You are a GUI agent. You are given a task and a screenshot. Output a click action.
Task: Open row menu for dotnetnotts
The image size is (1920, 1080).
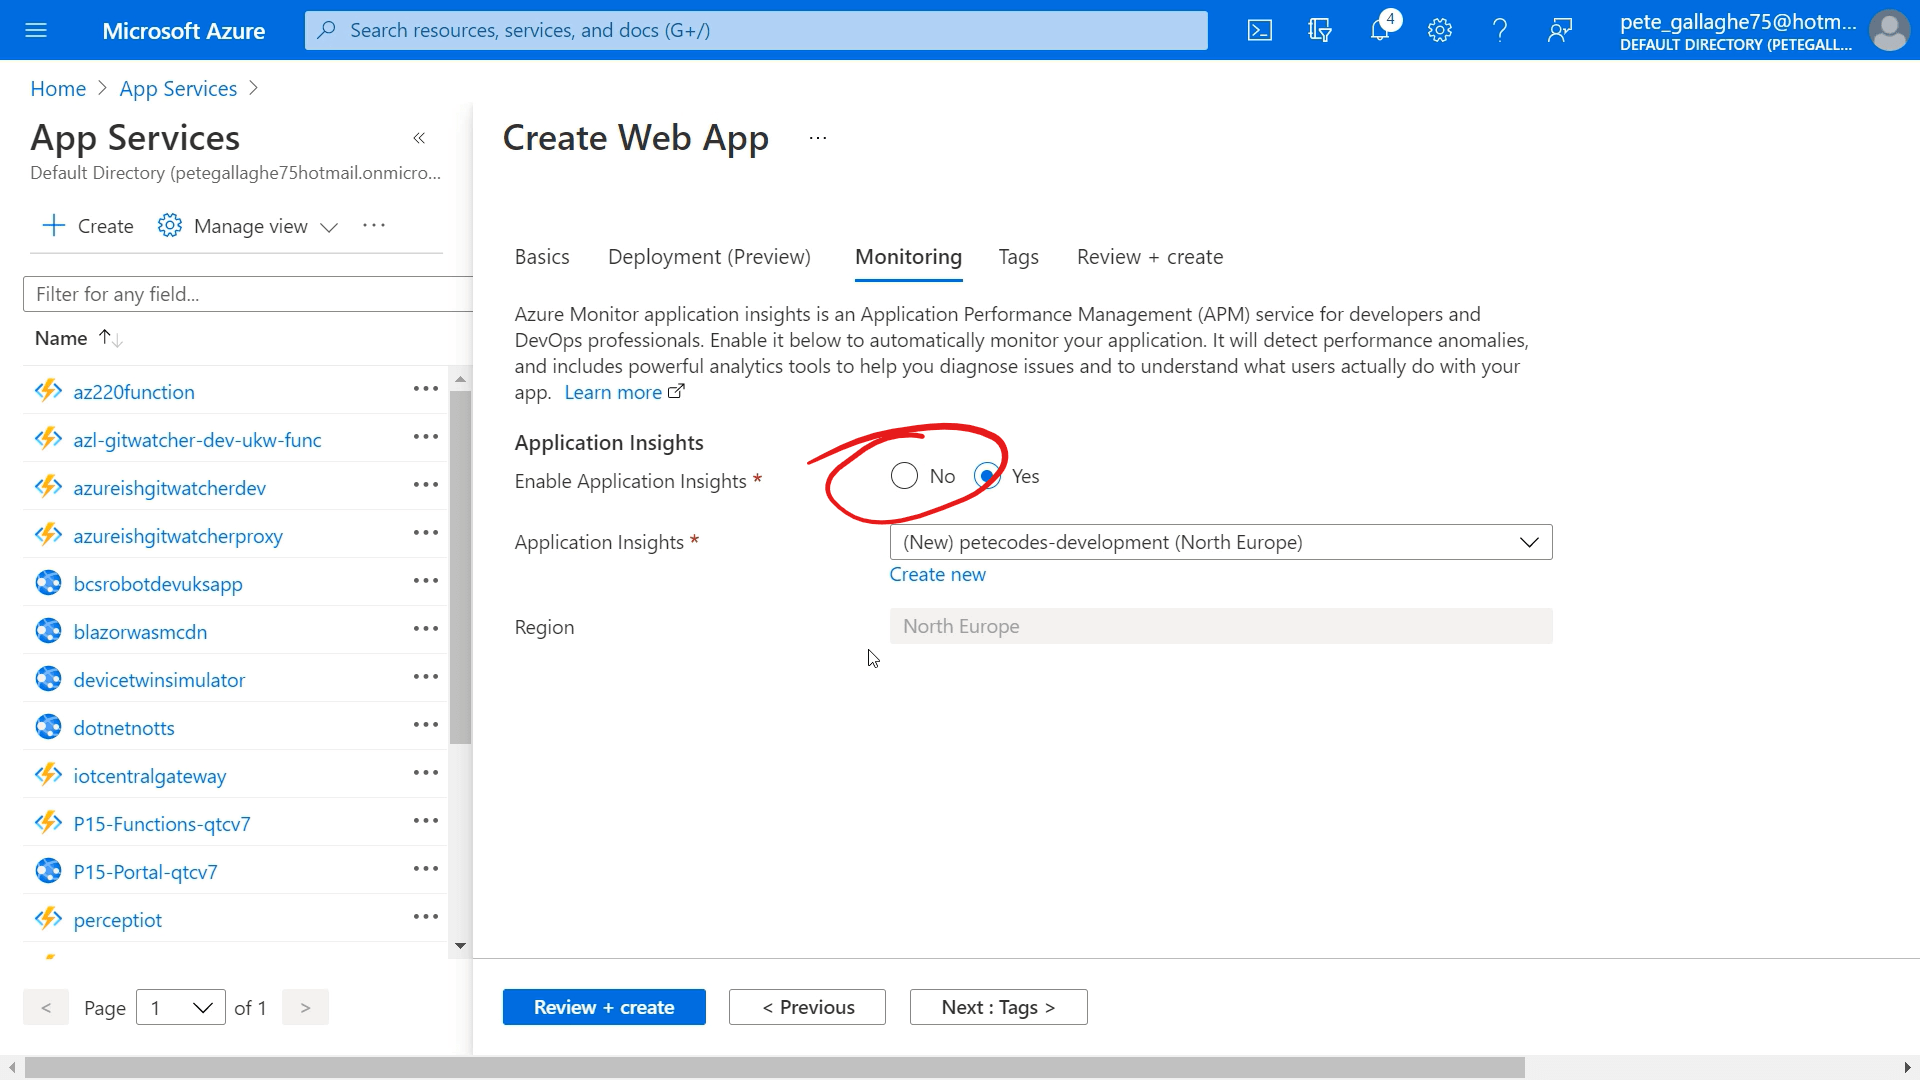pos(426,725)
